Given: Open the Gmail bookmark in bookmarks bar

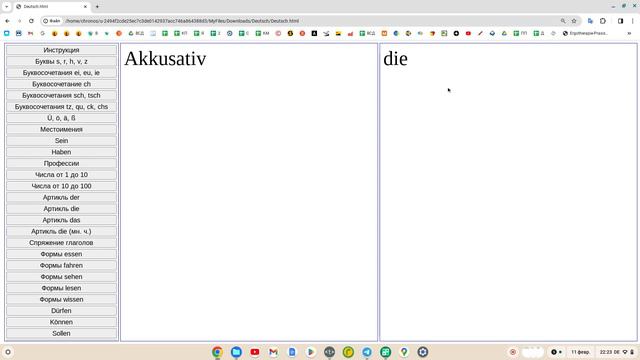Looking at the screenshot, I should click(x=31, y=33).
